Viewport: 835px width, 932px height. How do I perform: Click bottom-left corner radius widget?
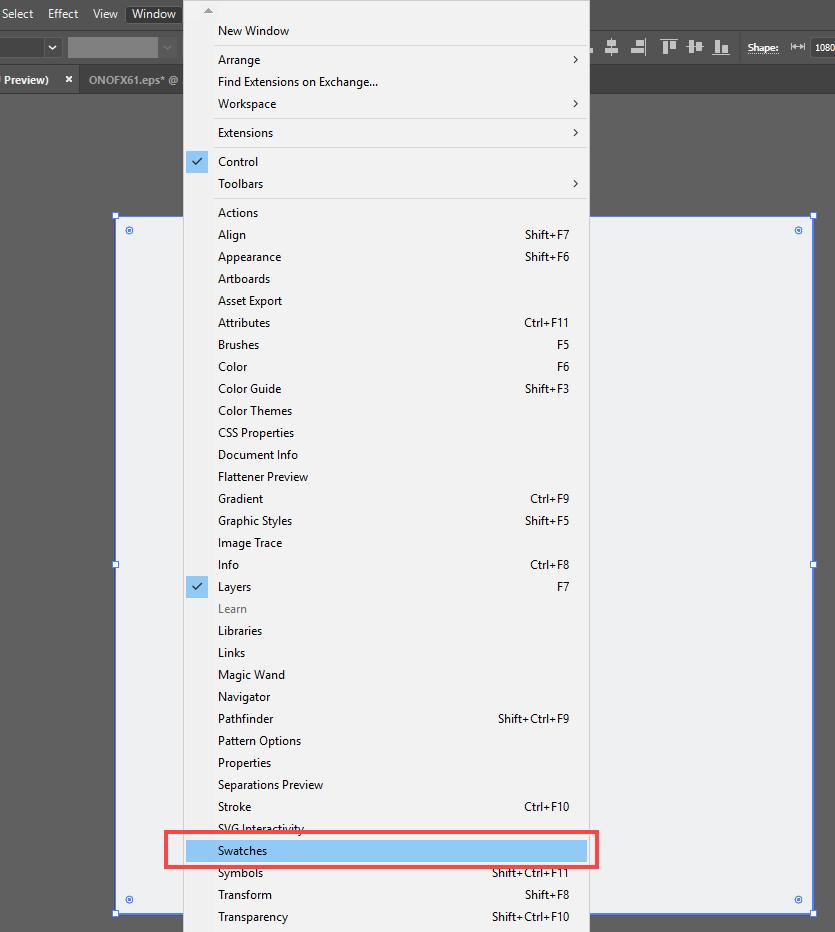(130, 900)
